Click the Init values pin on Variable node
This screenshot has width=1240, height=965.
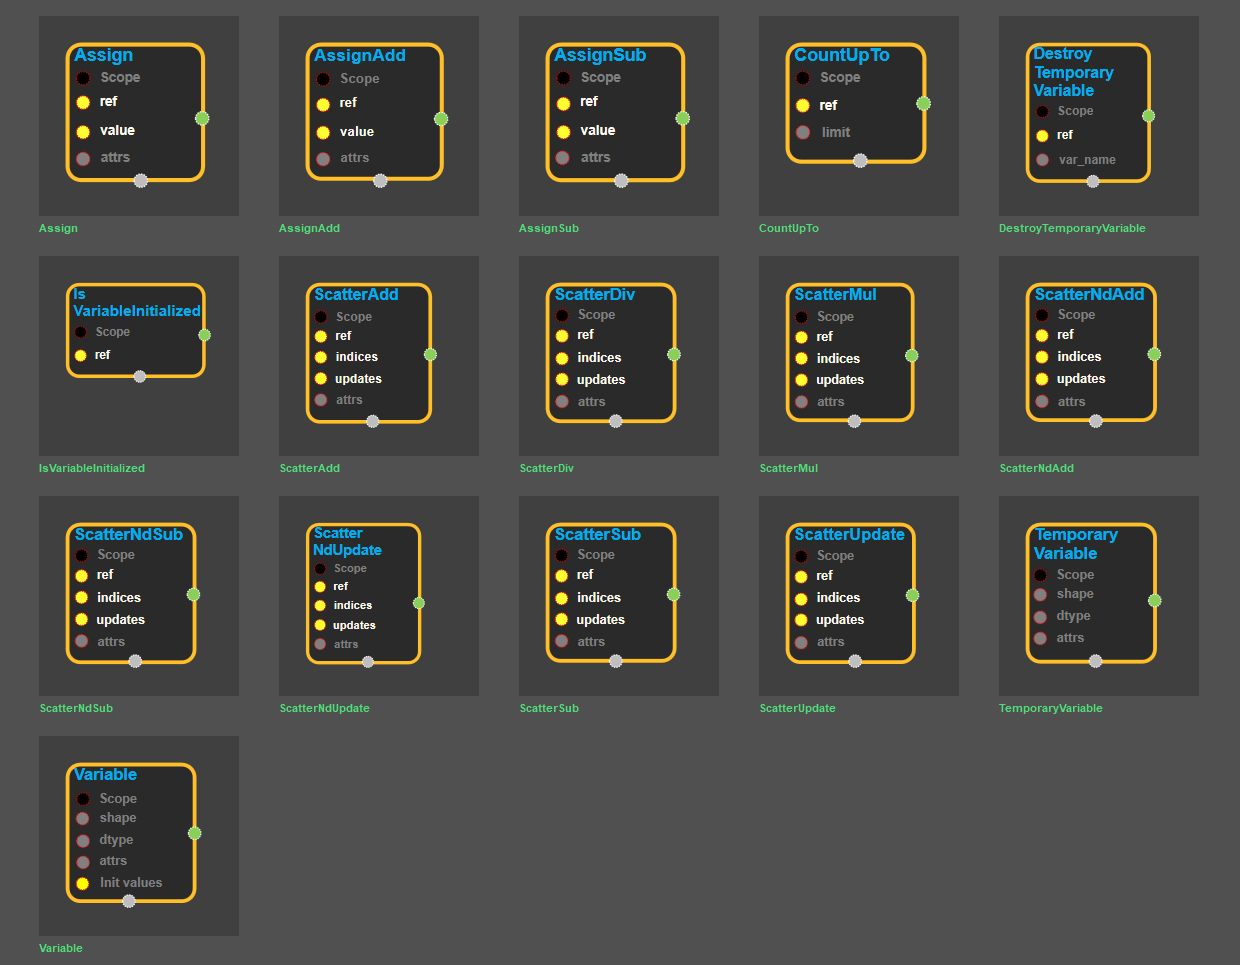tap(83, 883)
